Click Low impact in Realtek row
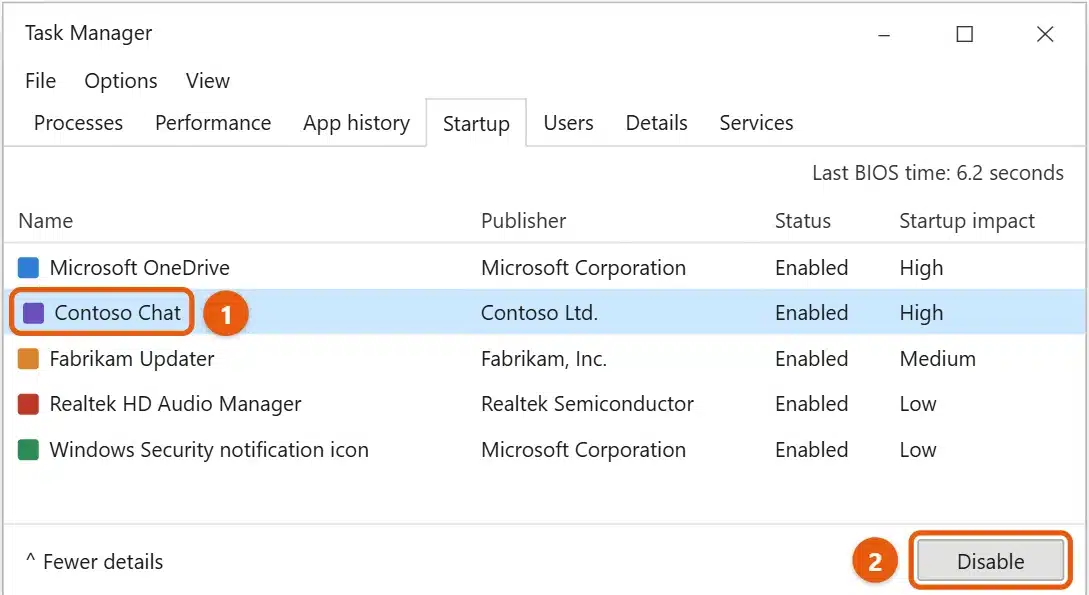Screen dimensions: 1089x595 pyautogui.click(x=917, y=404)
